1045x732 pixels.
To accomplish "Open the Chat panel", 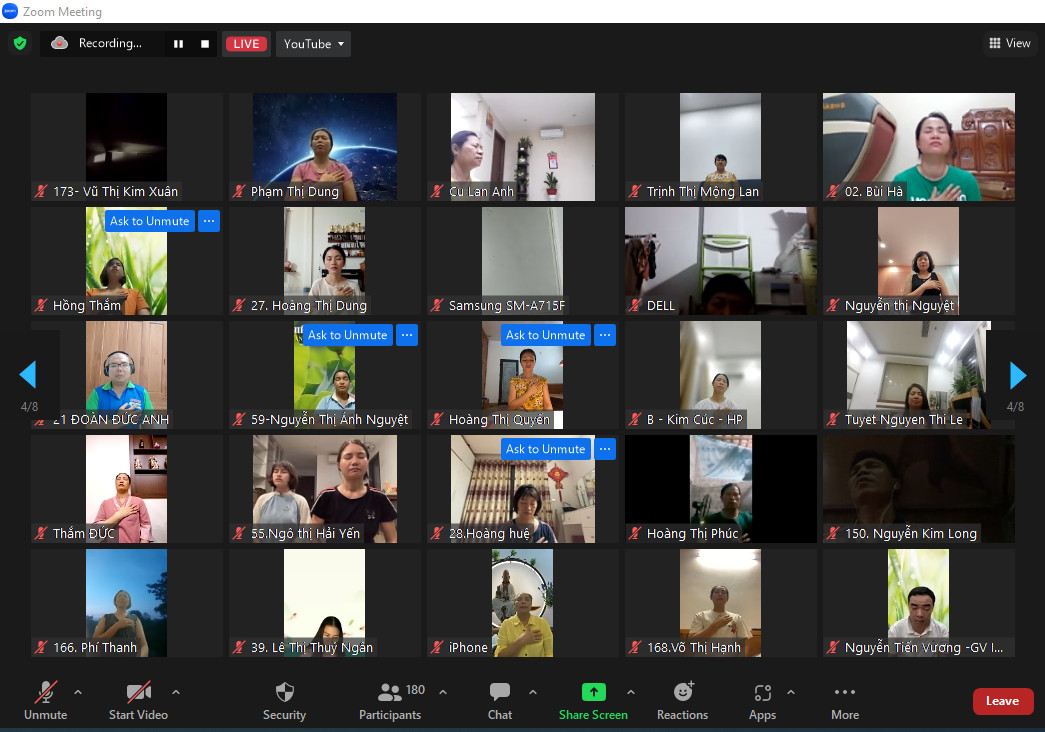I will 500,701.
